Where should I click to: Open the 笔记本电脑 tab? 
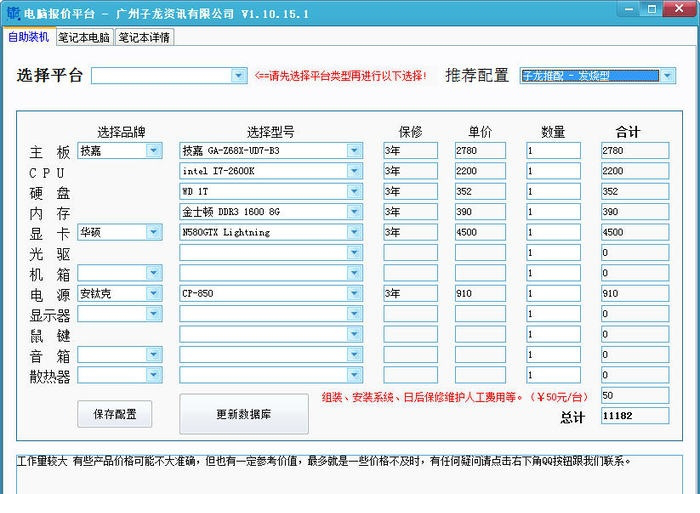coord(84,38)
